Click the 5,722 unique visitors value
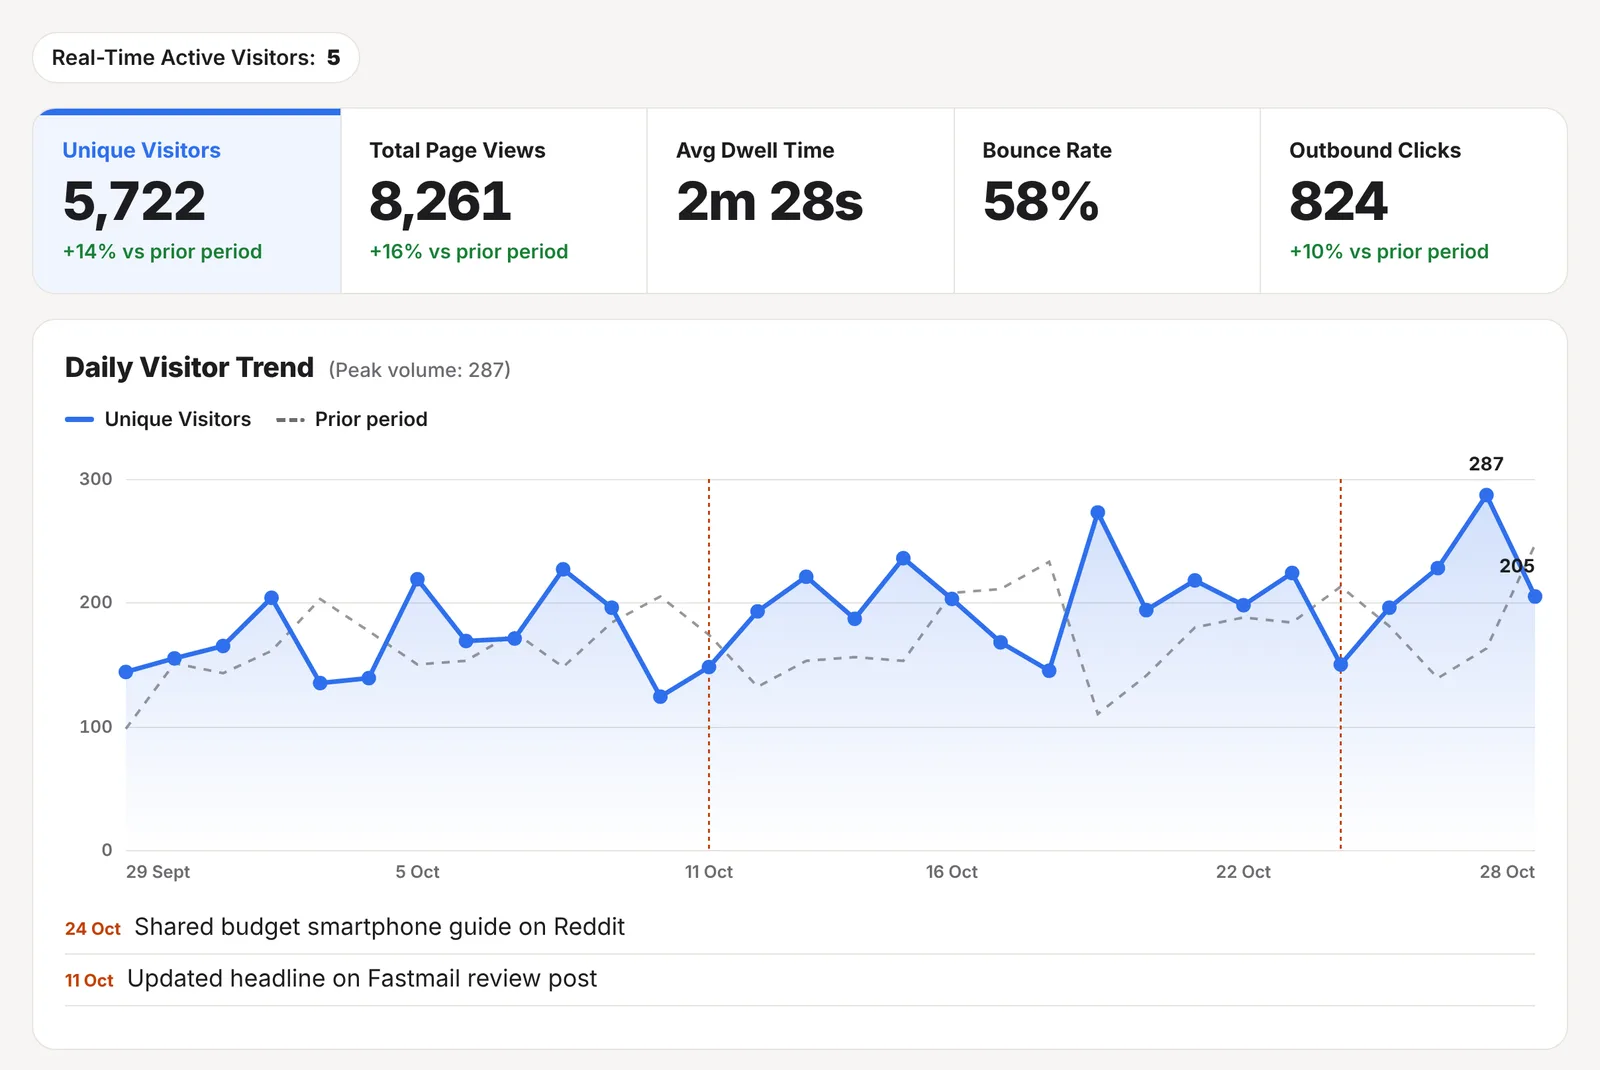The height and width of the screenshot is (1070, 1600). click(134, 202)
